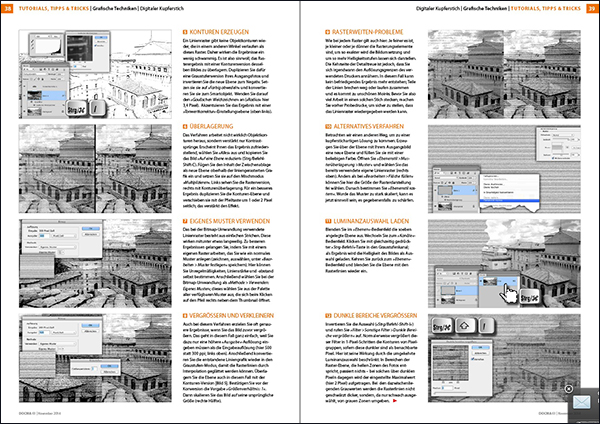
Task: Open the split comparison image beside Überlagerung
Action: (x=95, y=169)
